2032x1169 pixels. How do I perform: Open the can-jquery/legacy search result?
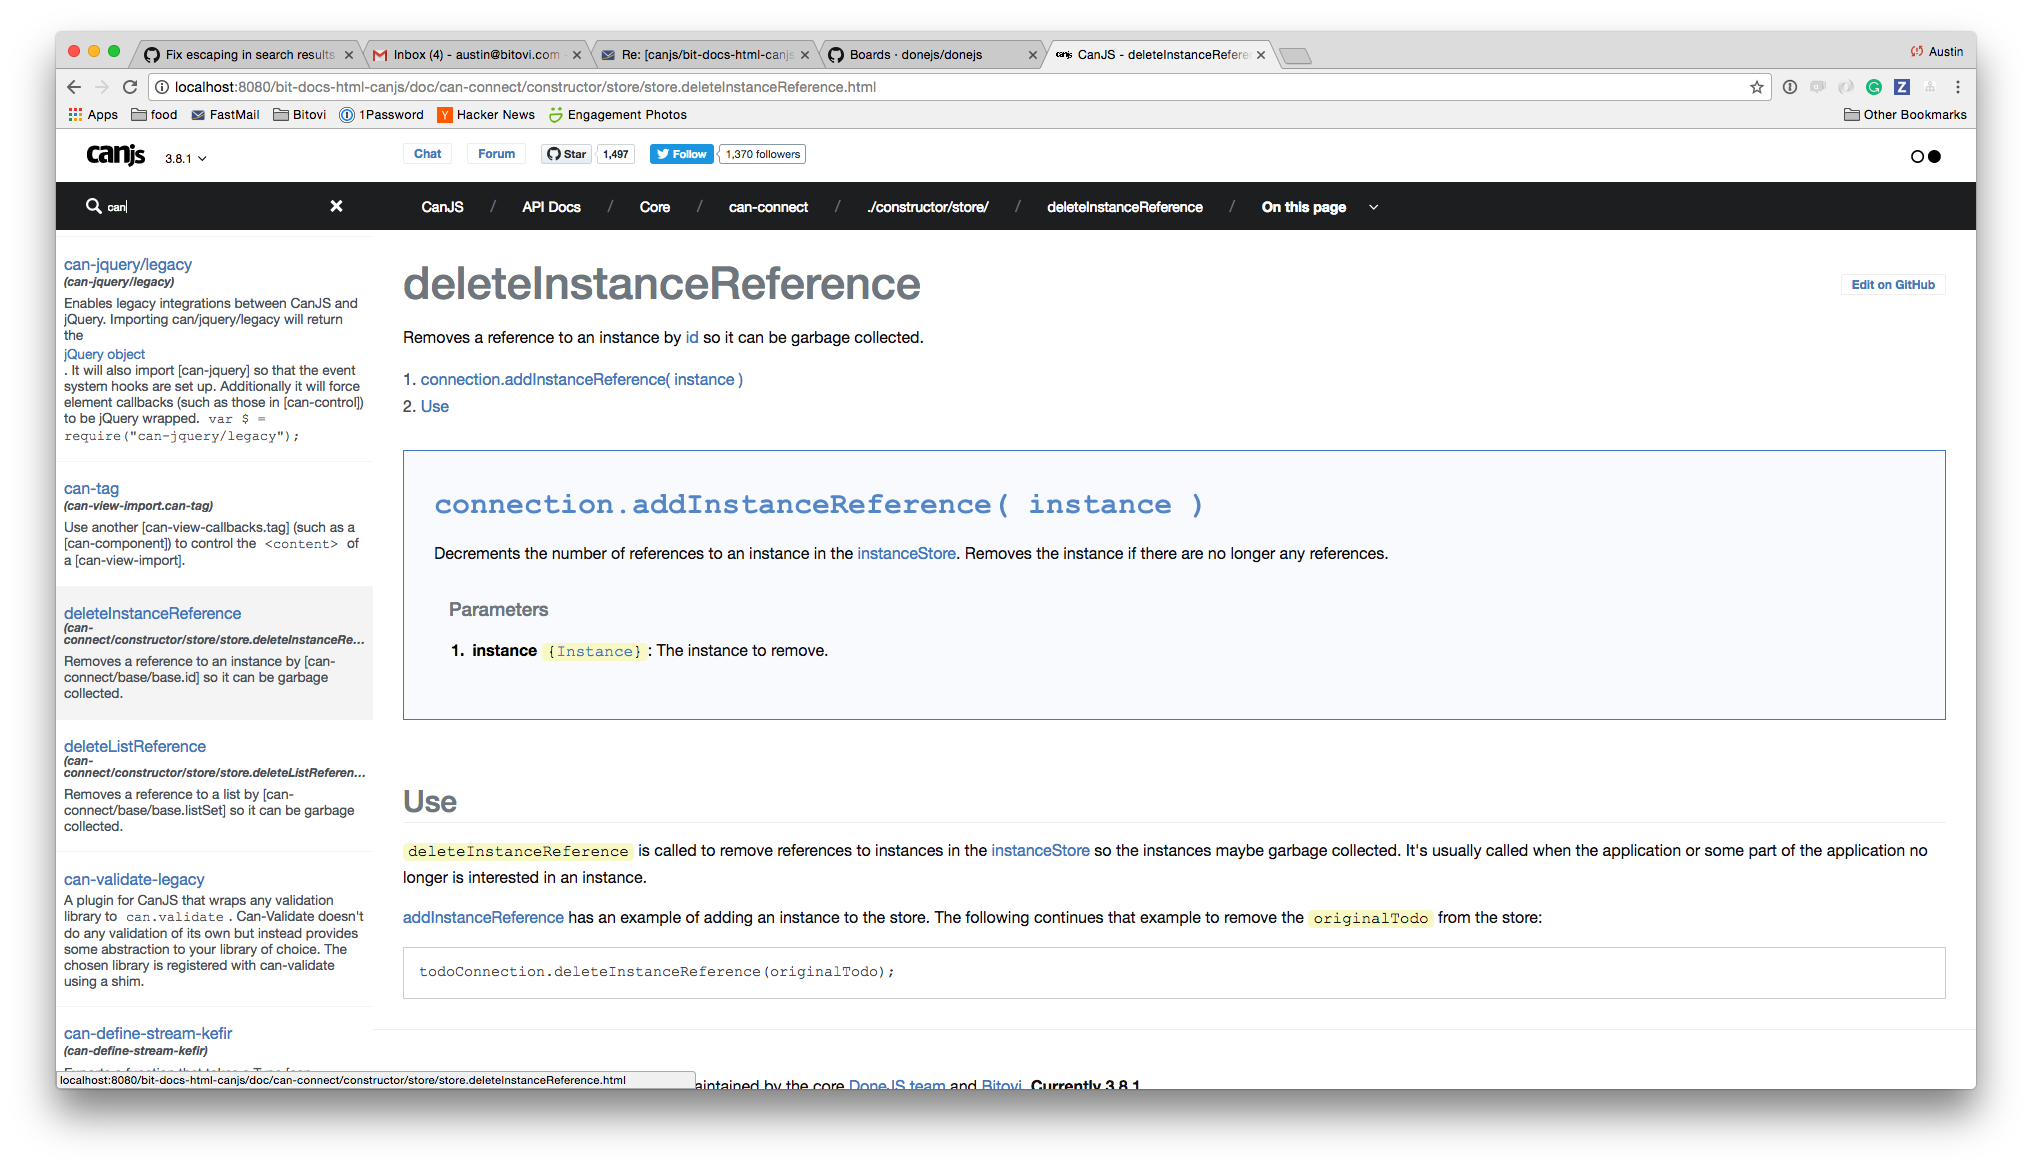(128, 264)
